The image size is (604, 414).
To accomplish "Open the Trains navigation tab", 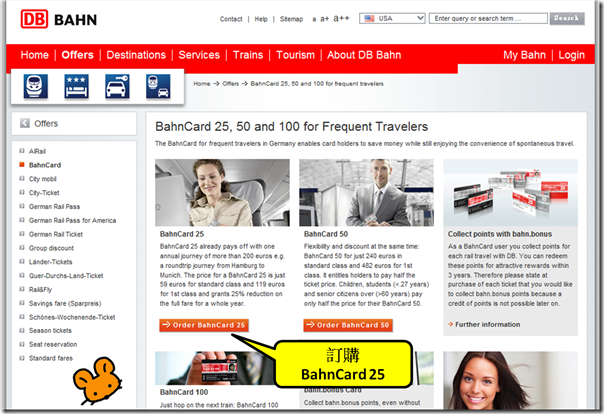I will coord(248,55).
